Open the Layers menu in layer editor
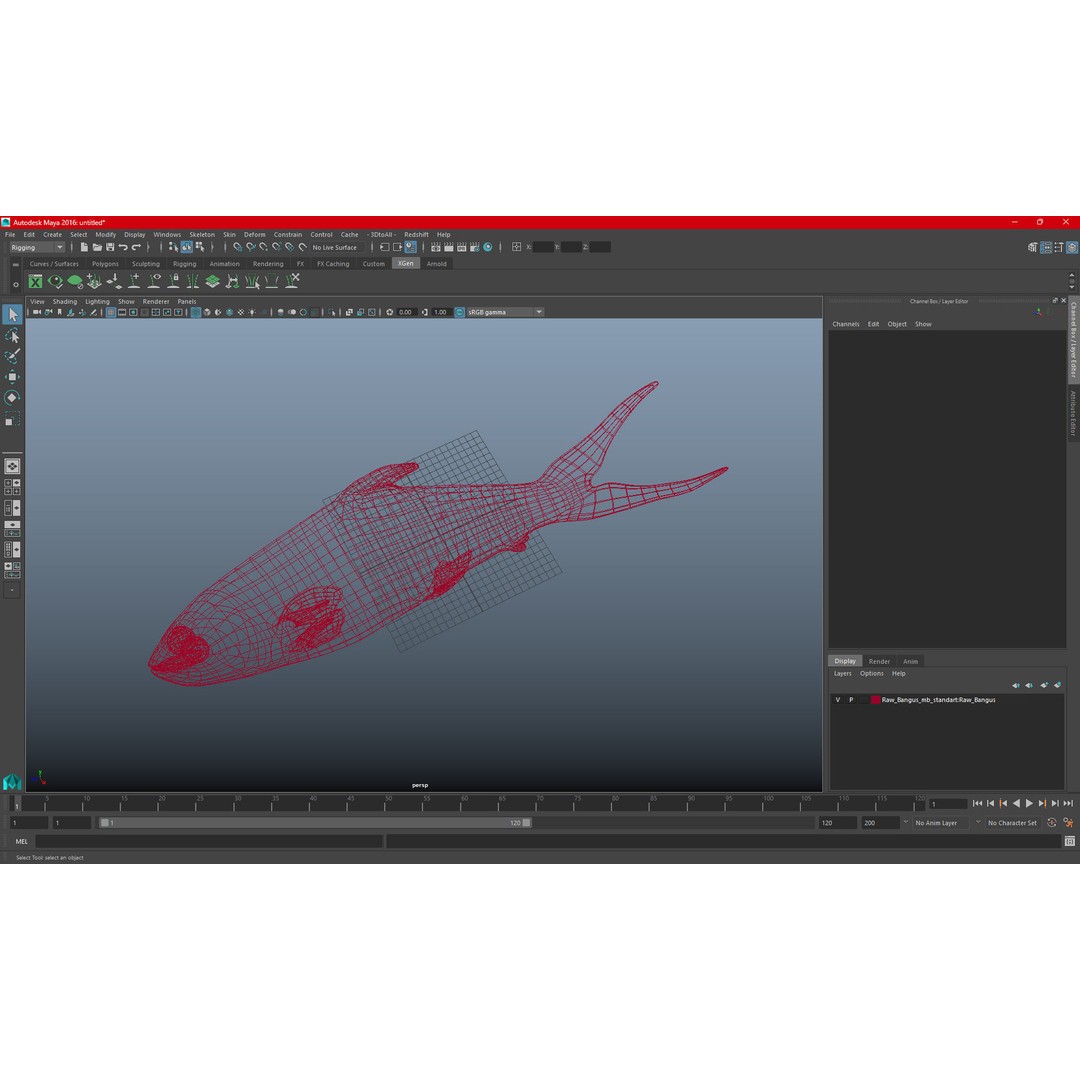1080x1080 pixels. [842, 674]
